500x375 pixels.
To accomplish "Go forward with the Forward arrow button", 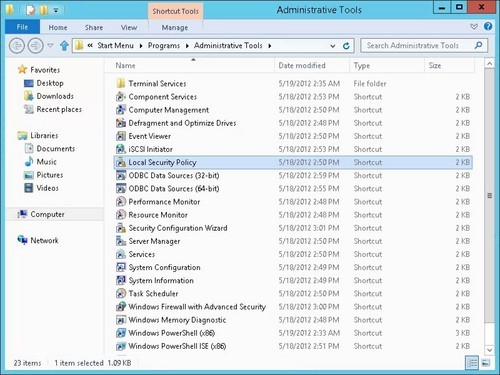I will coord(35,45).
